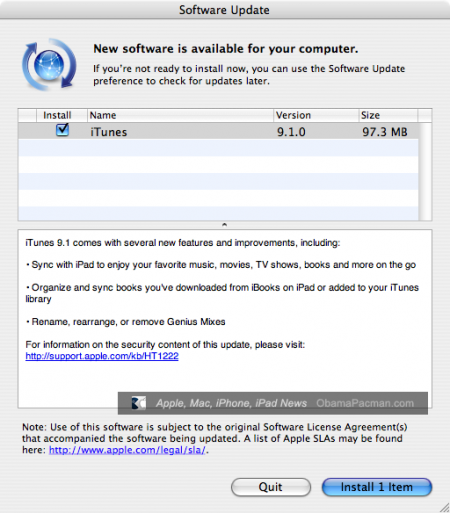The width and height of the screenshot is (450, 513).
Task: Click the Software Update globe icon
Action: click(49, 65)
